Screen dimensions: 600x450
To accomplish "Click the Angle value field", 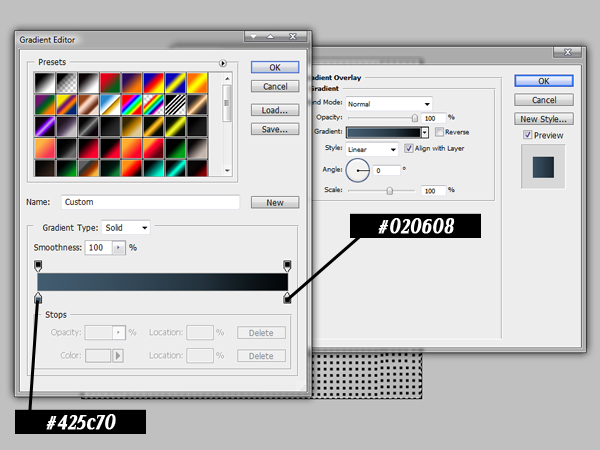I will [387, 170].
